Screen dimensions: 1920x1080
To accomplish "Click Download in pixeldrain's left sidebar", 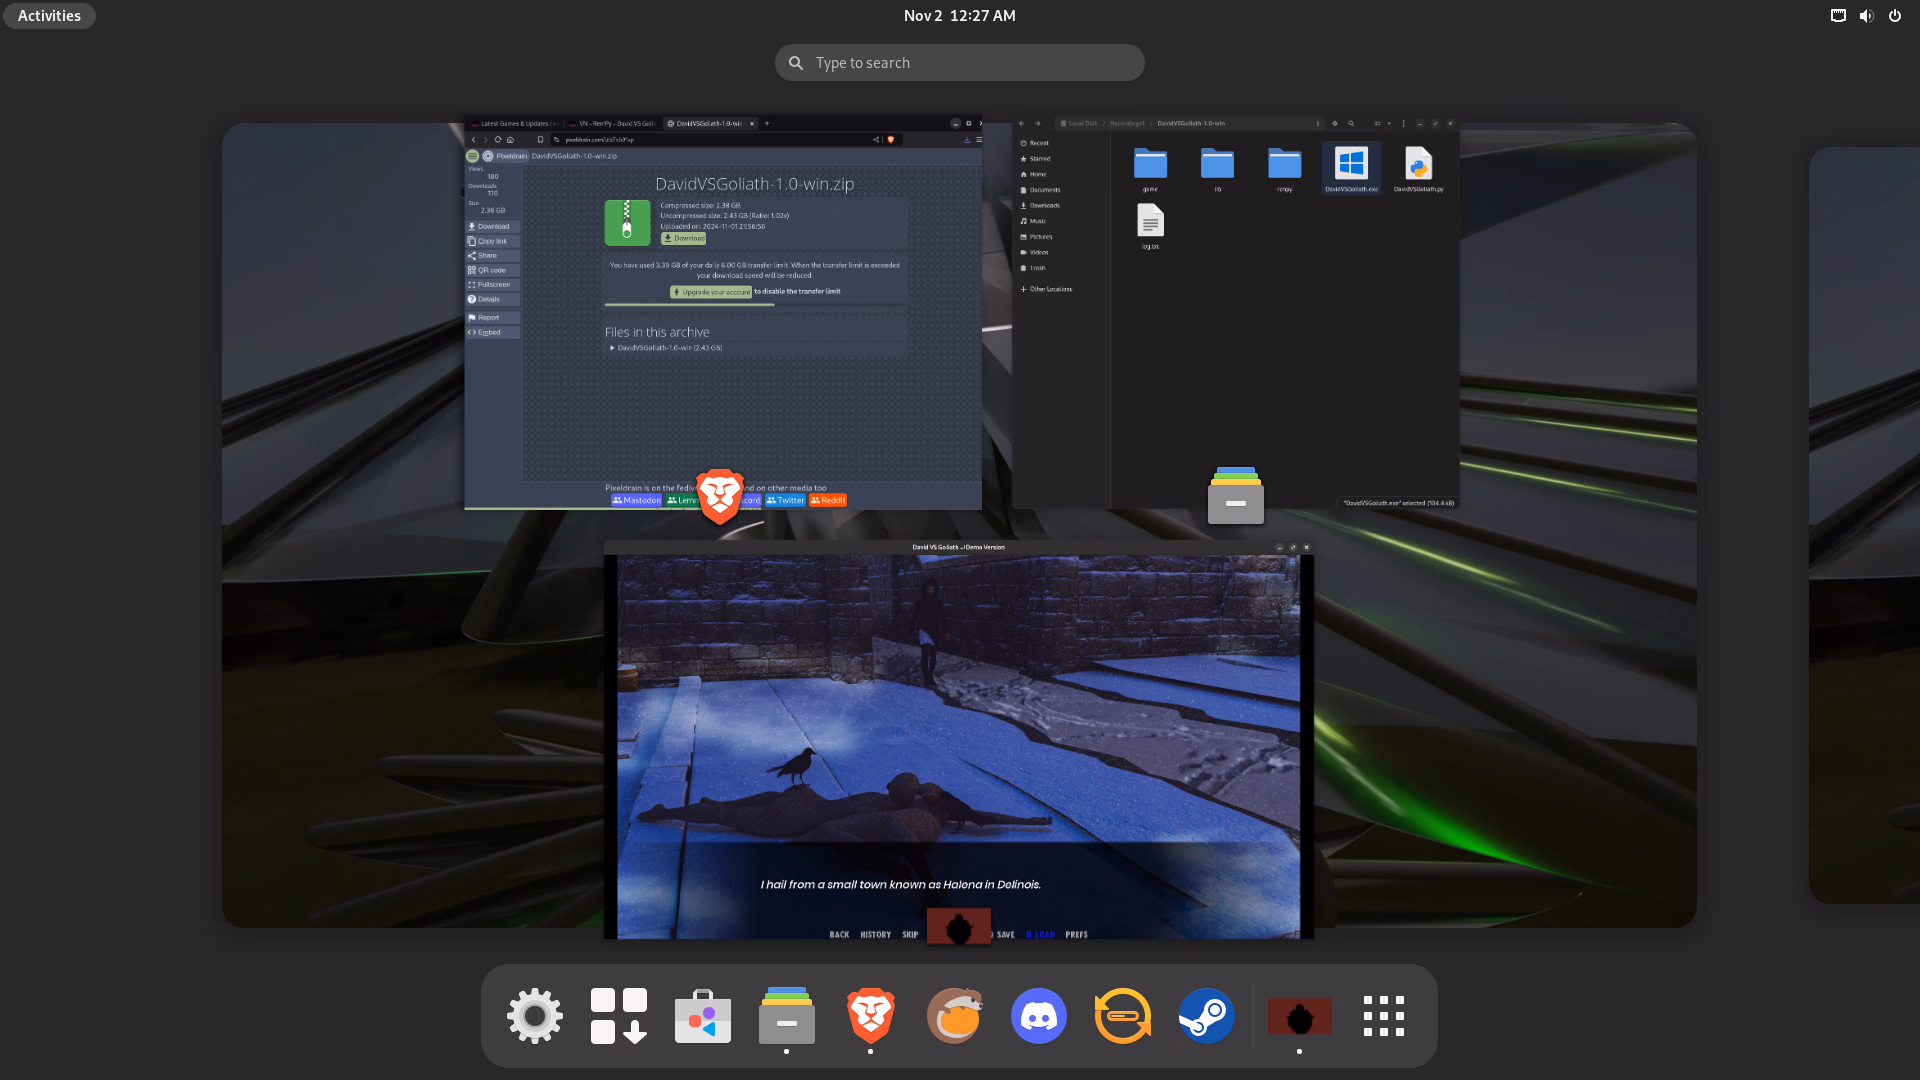I will coord(492,227).
